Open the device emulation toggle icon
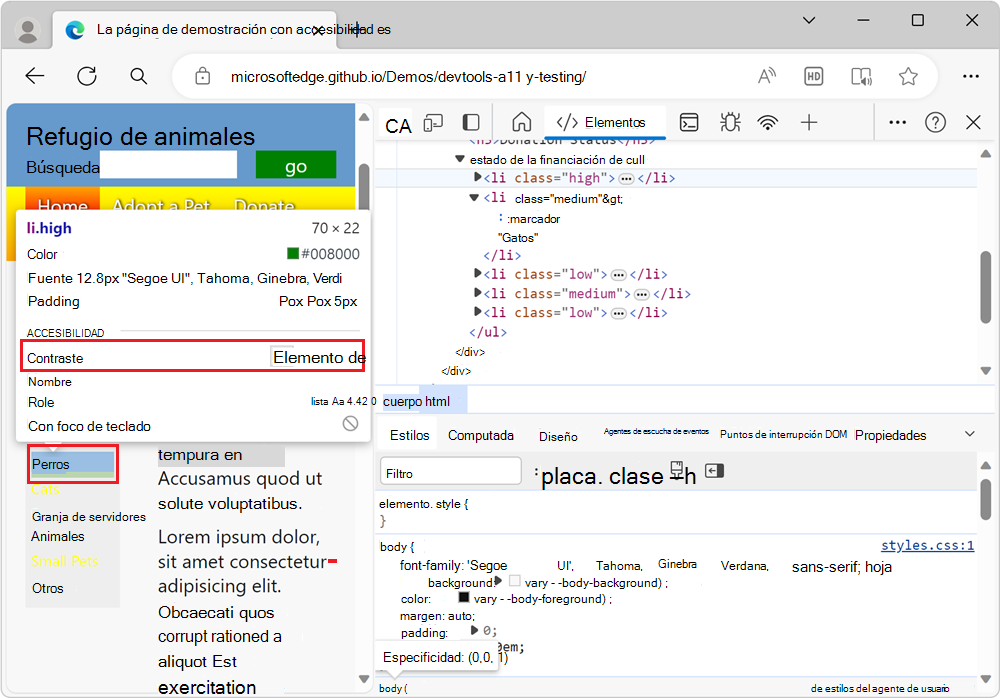The image size is (1000, 698). [433, 123]
